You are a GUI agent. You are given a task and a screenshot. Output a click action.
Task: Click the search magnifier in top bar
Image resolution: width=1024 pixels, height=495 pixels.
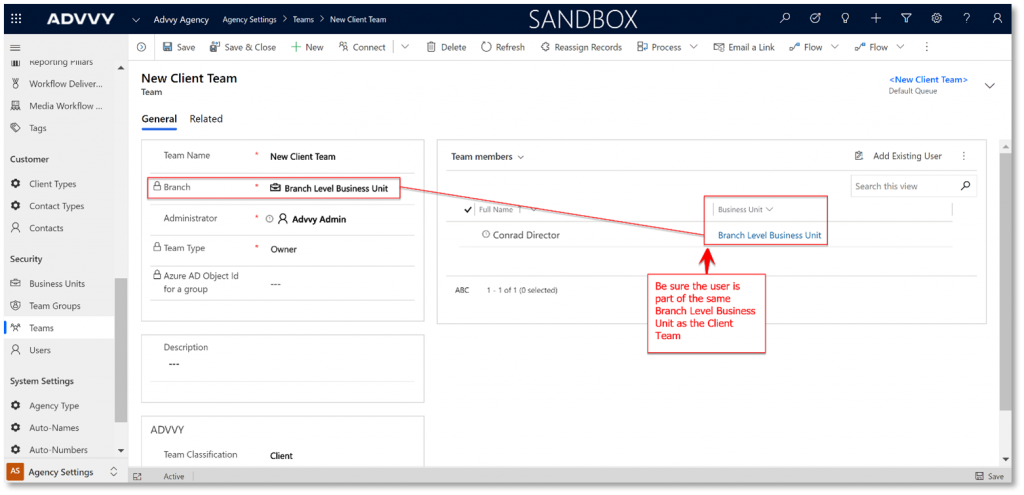pos(785,18)
